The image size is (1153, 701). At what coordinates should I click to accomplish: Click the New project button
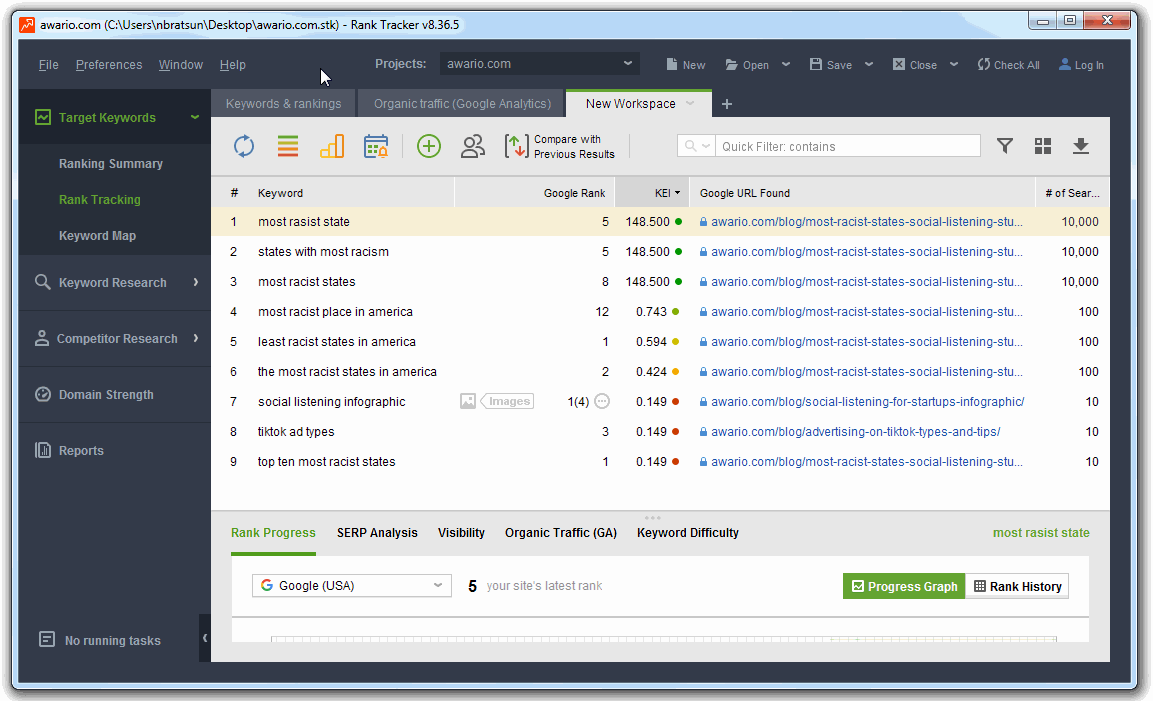[x=685, y=65]
